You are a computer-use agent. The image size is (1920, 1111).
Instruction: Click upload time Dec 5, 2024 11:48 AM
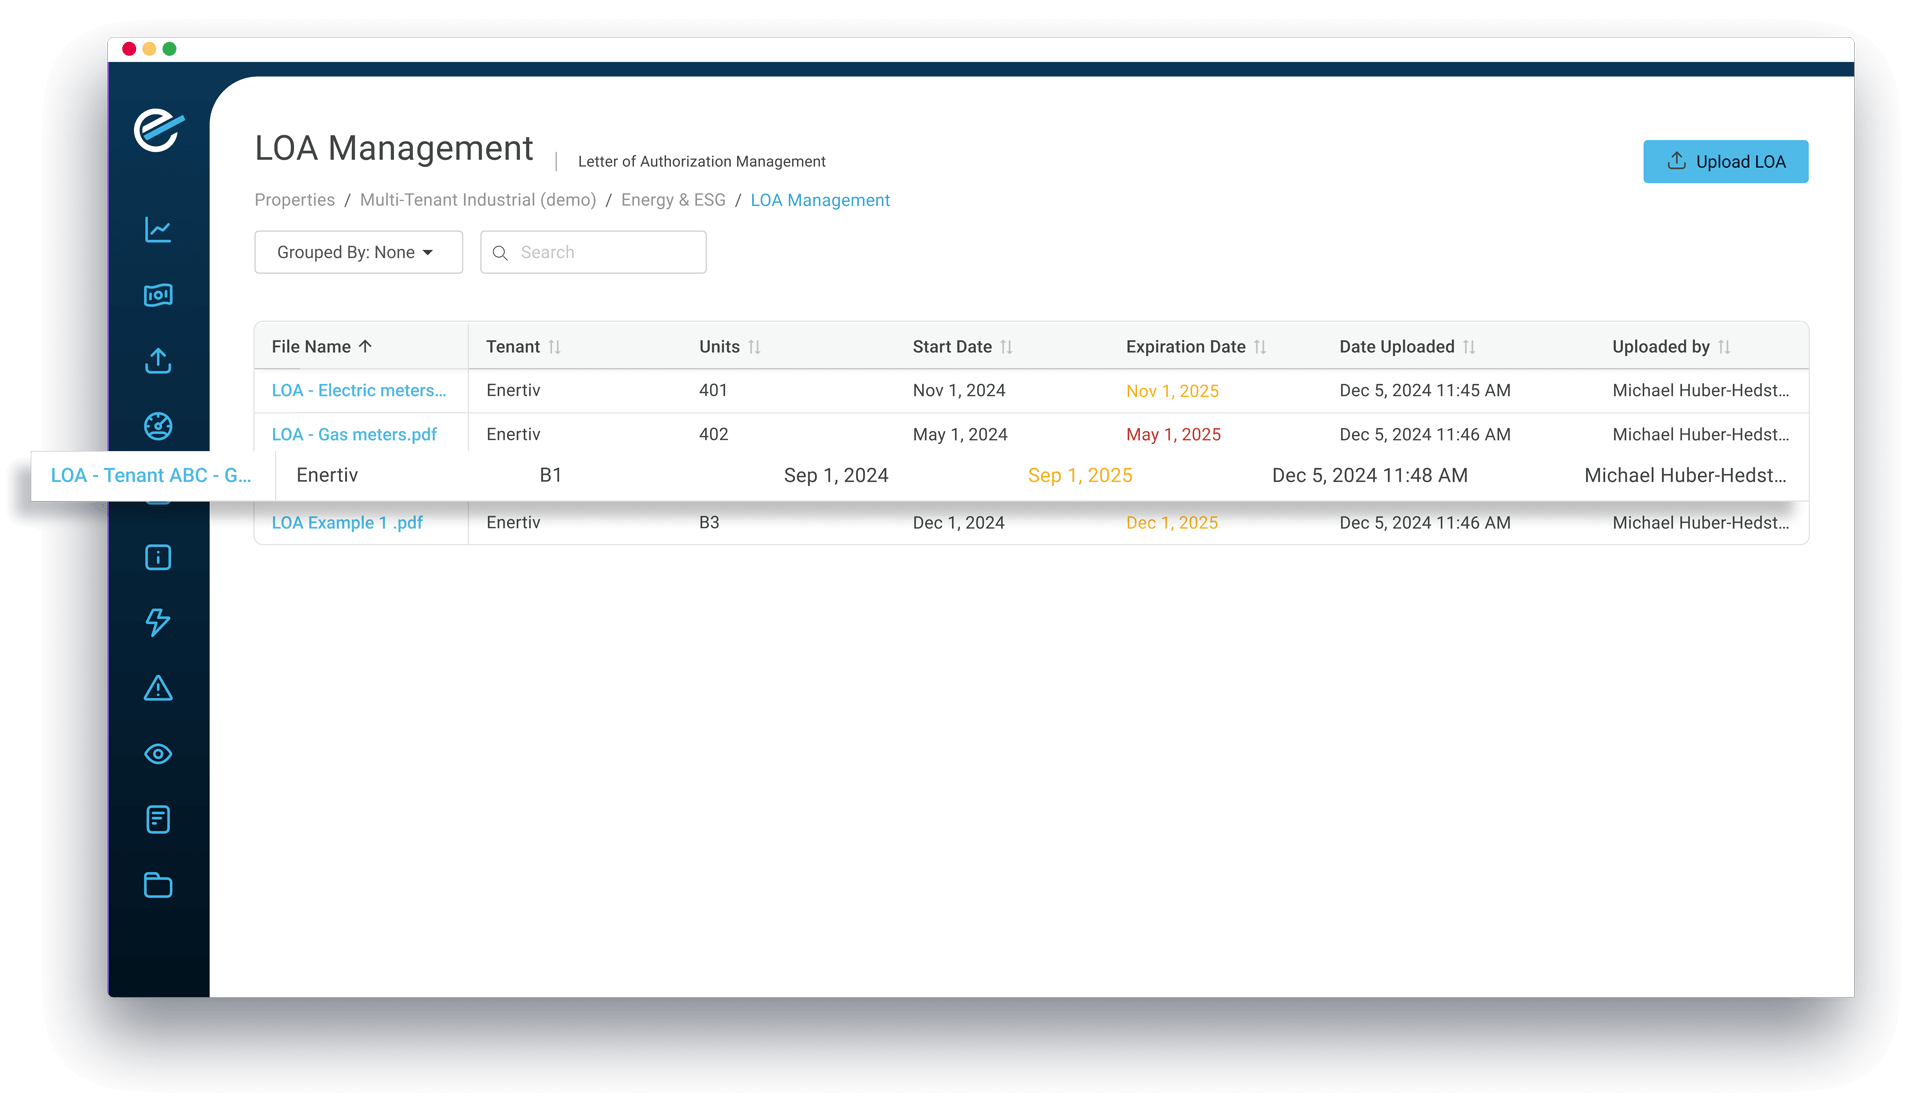pos(1370,475)
